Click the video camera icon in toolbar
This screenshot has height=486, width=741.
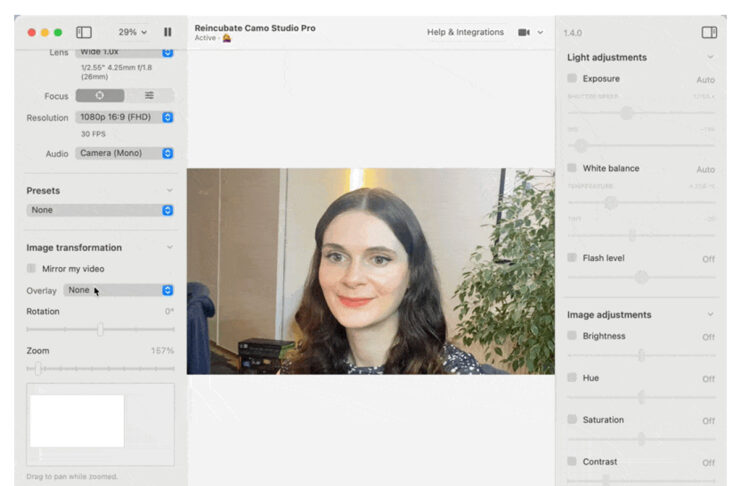[524, 32]
